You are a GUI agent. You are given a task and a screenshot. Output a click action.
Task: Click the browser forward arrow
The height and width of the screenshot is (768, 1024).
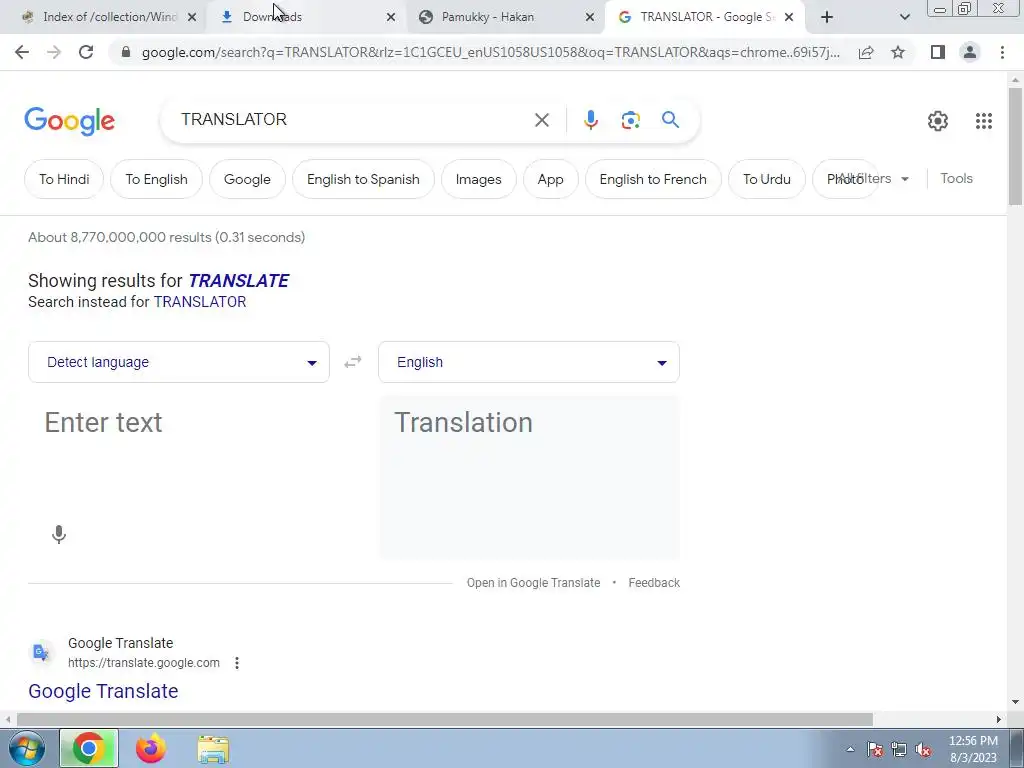pyautogui.click(x=54, y=52)
